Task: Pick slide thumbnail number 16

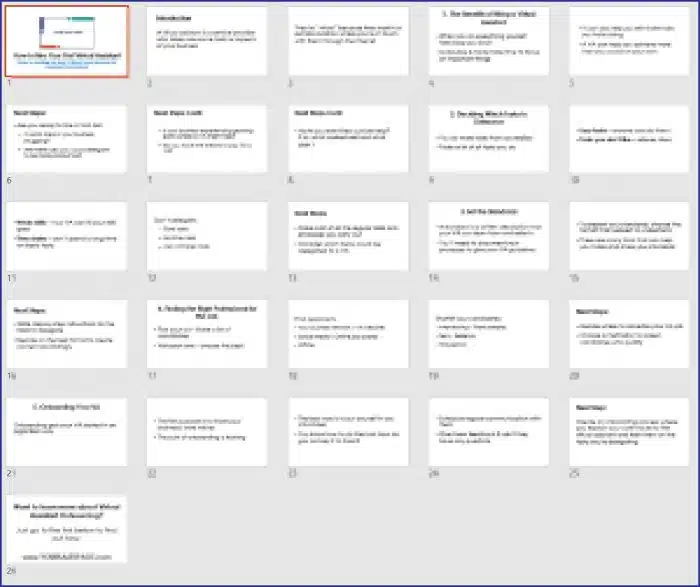Action: (67, 334)
